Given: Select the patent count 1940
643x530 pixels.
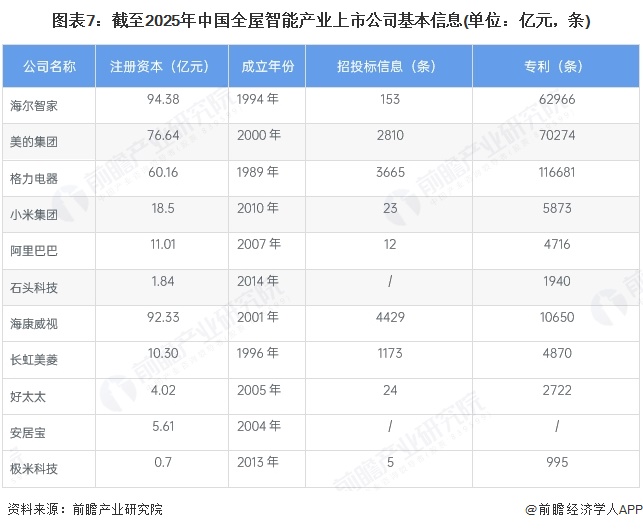Looking at the screenshot, I should pos(557,281).
